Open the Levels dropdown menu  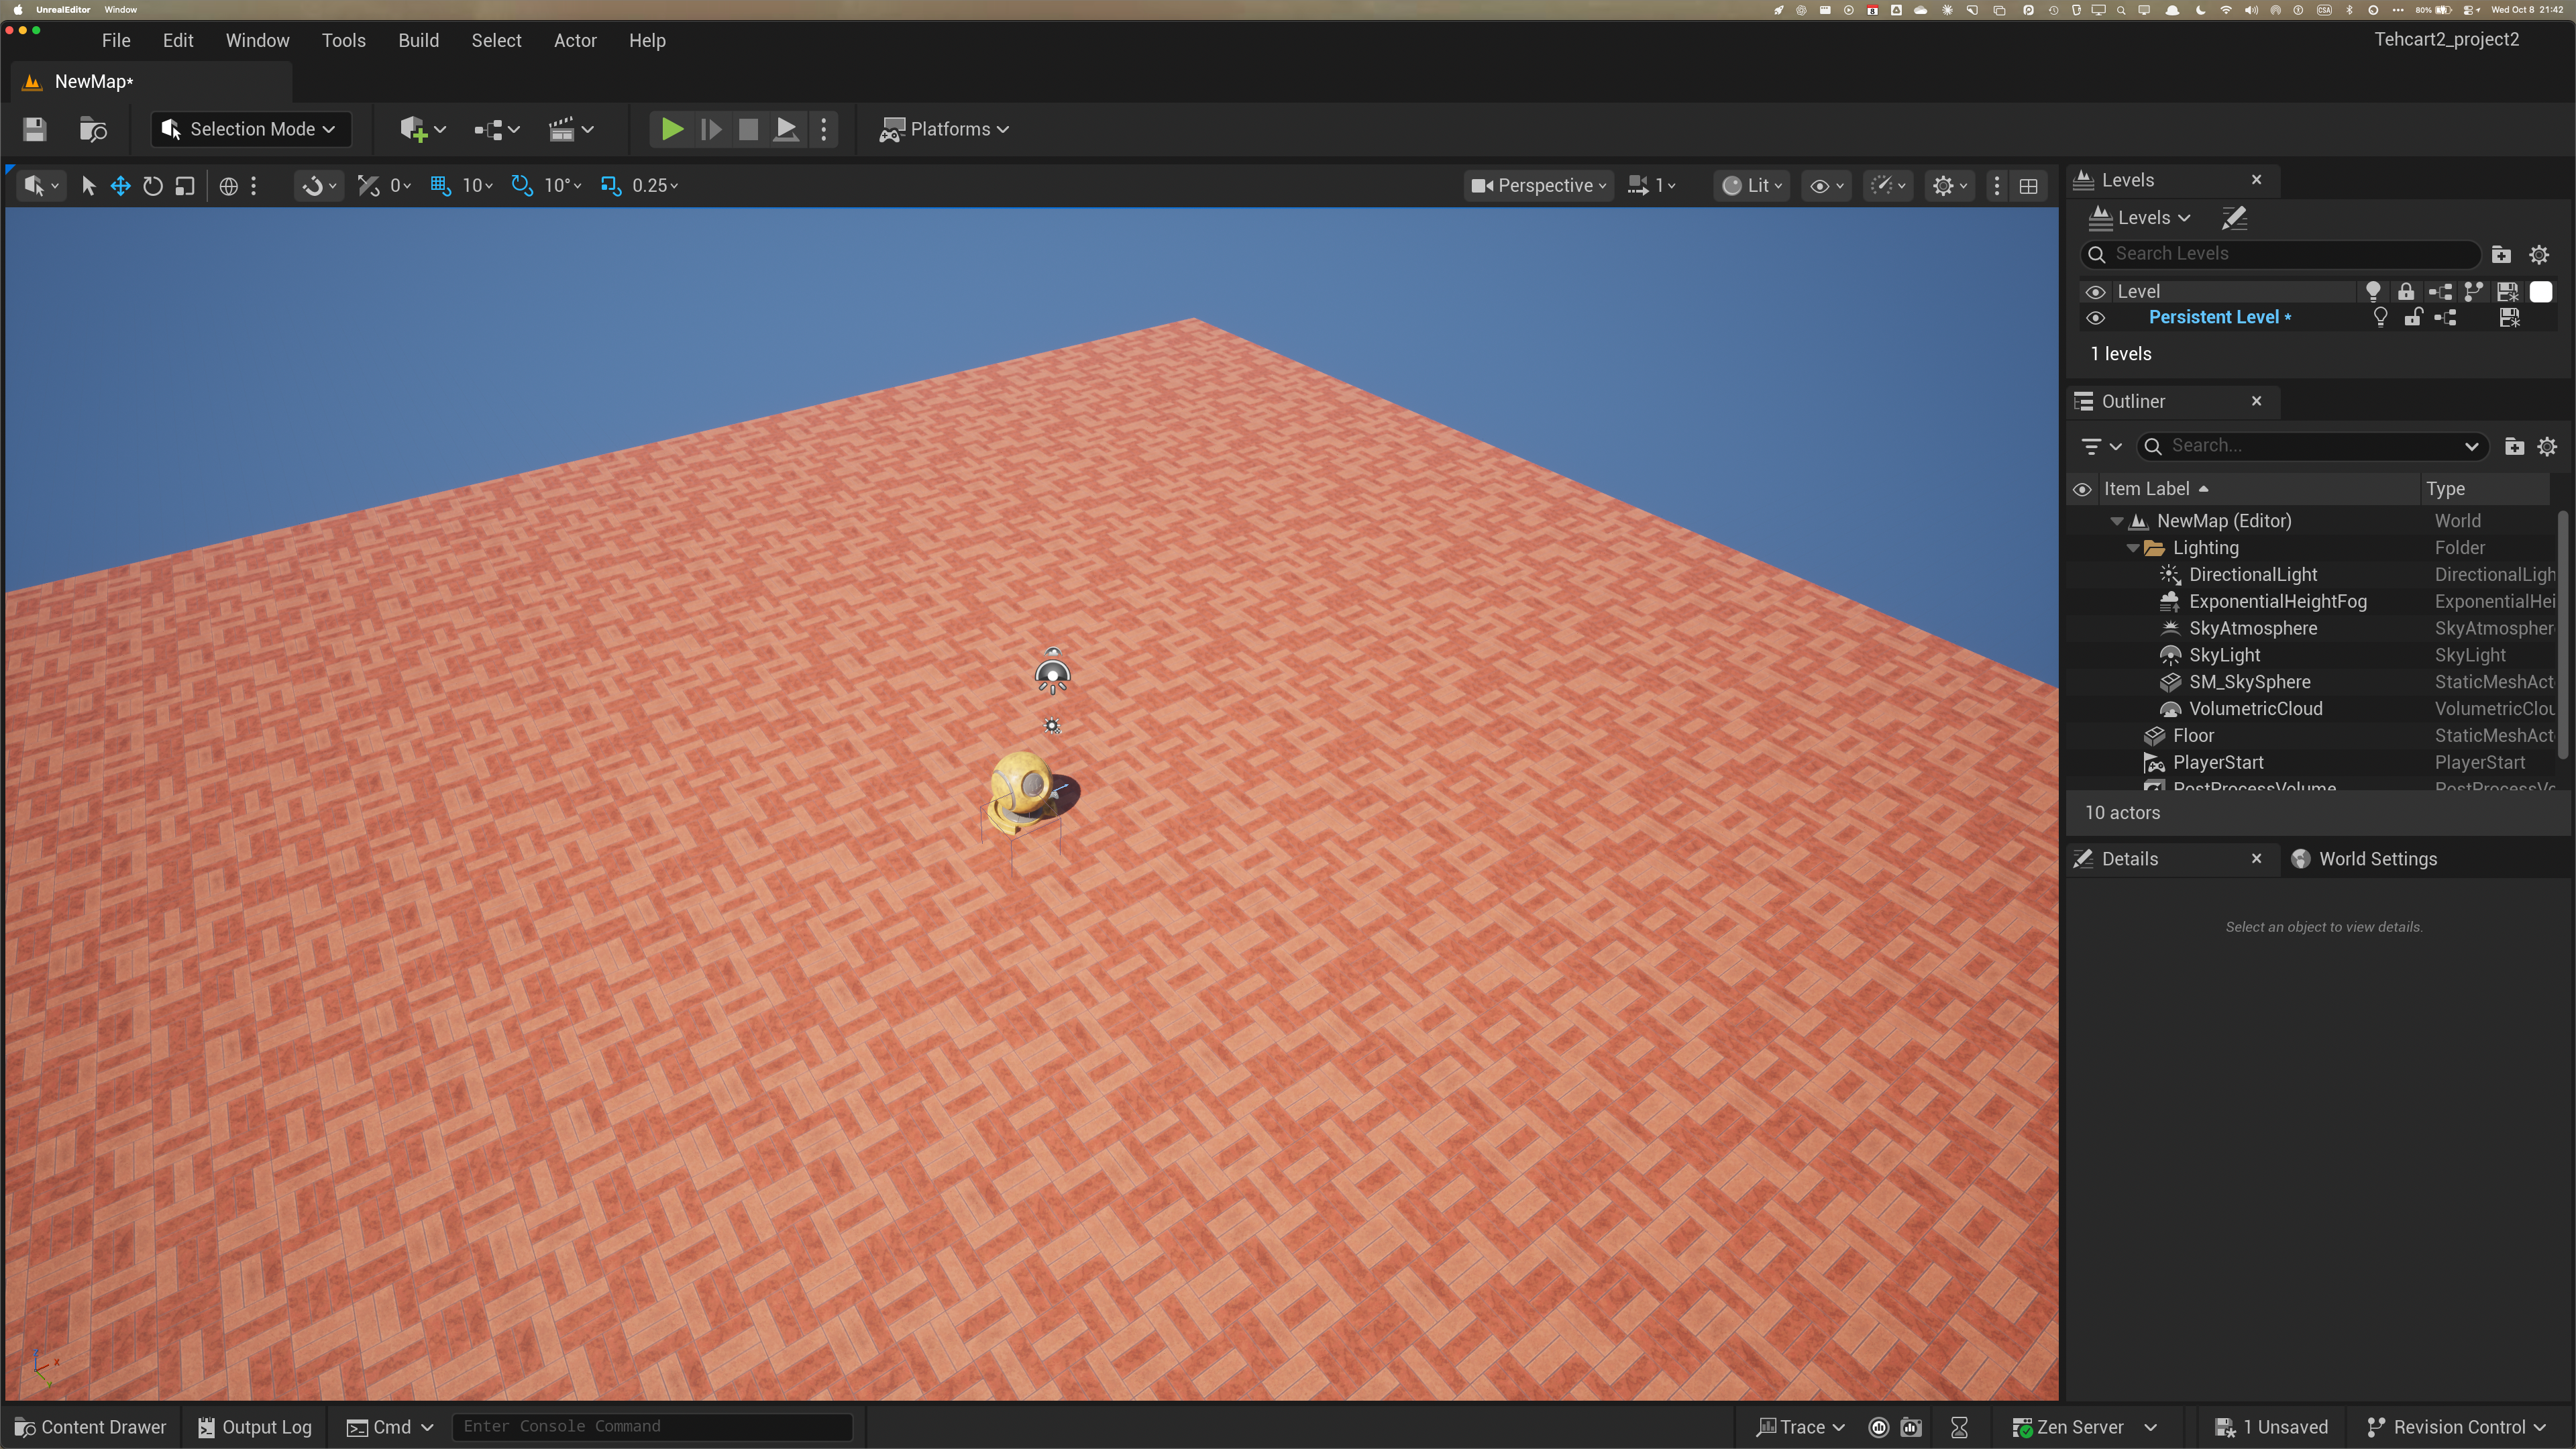click(2140, 218)
